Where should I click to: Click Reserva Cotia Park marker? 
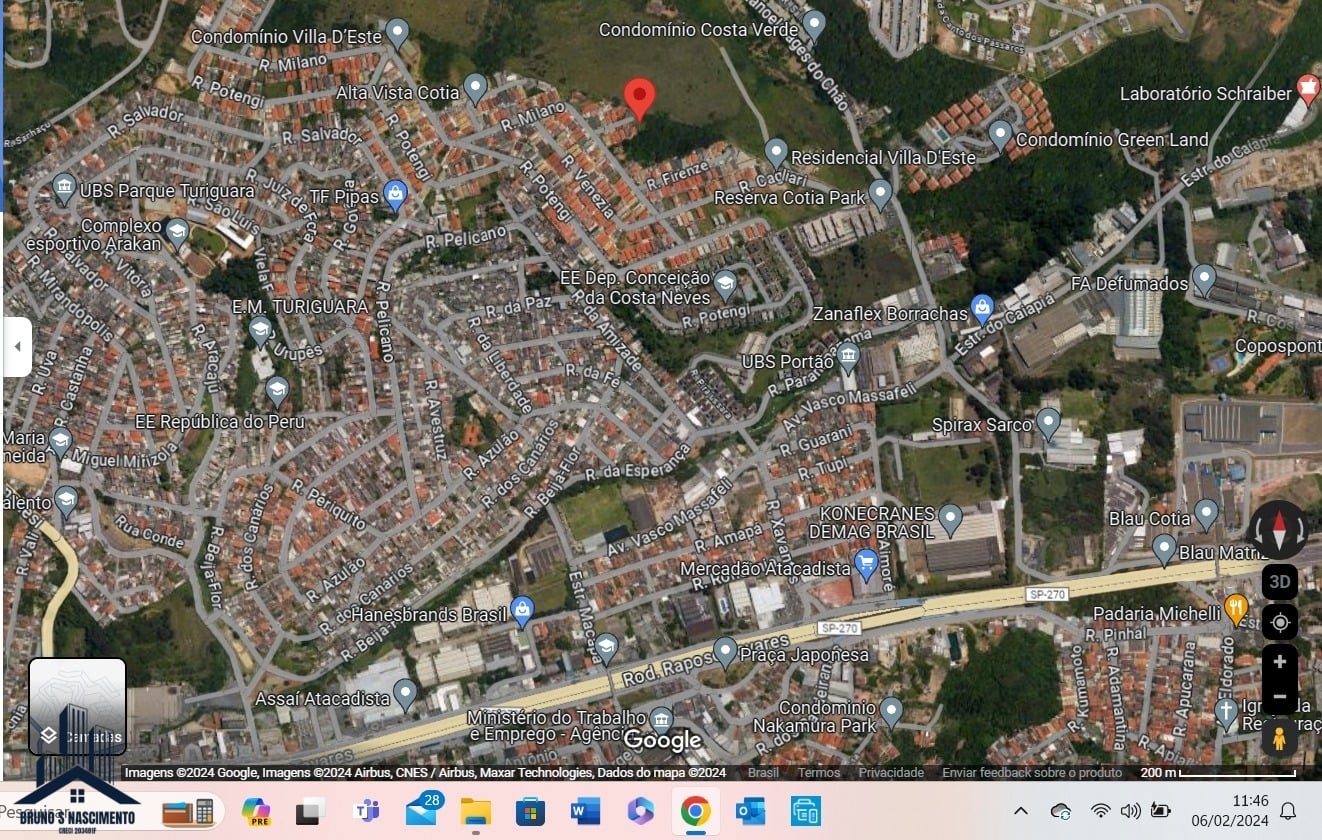pyautogui.click(x=880, y=193)
